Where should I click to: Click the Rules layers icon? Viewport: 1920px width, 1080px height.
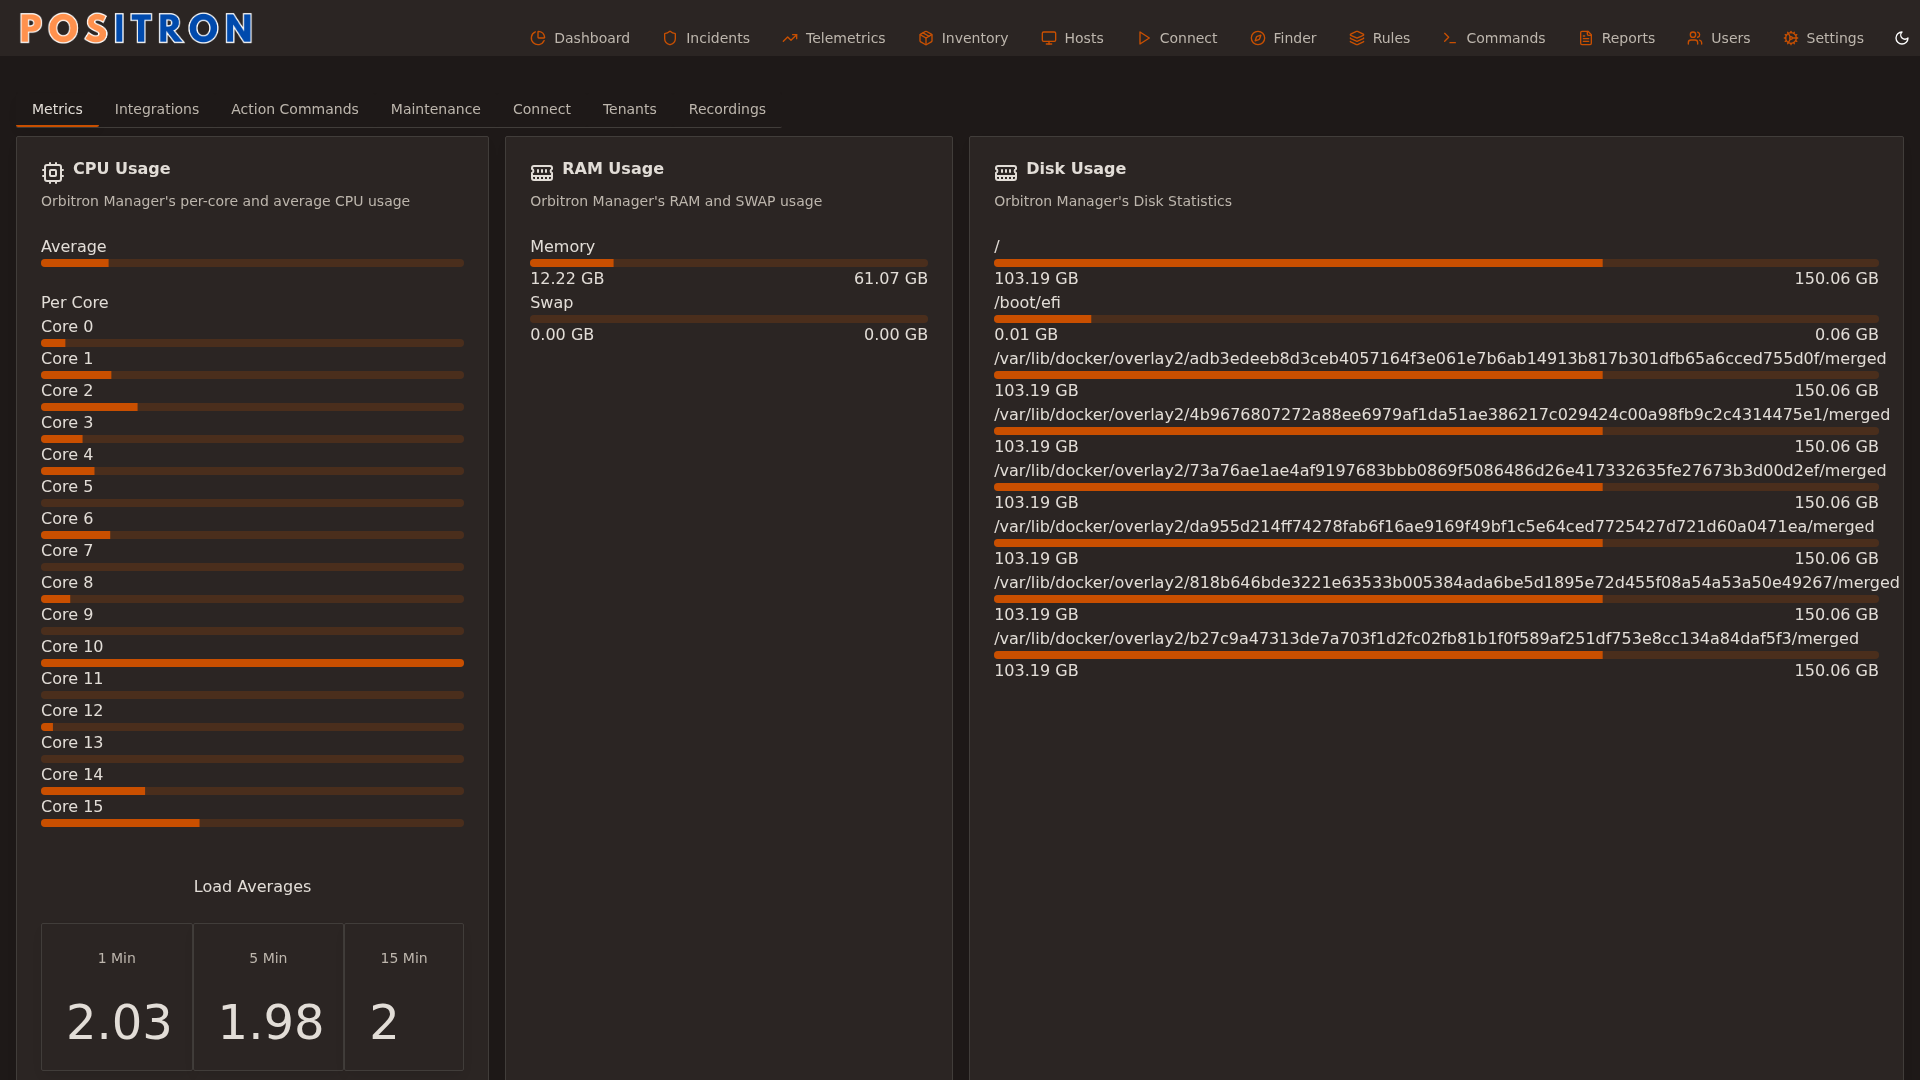point(1357,38)
